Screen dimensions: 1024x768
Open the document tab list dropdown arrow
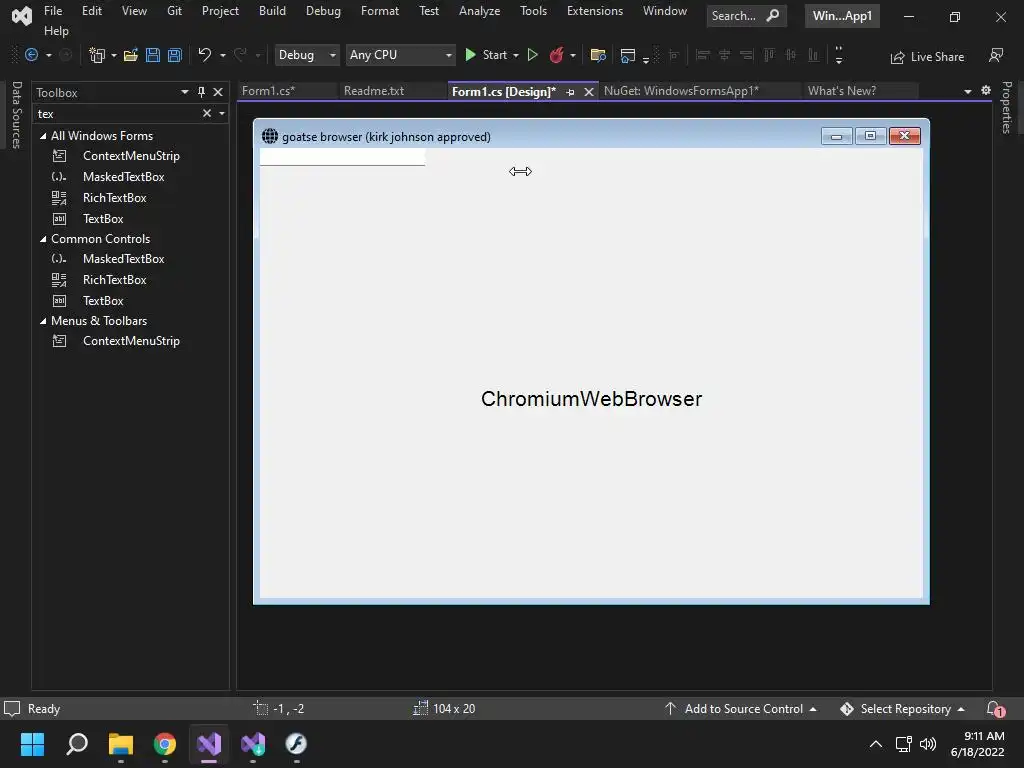coord(968,91)
